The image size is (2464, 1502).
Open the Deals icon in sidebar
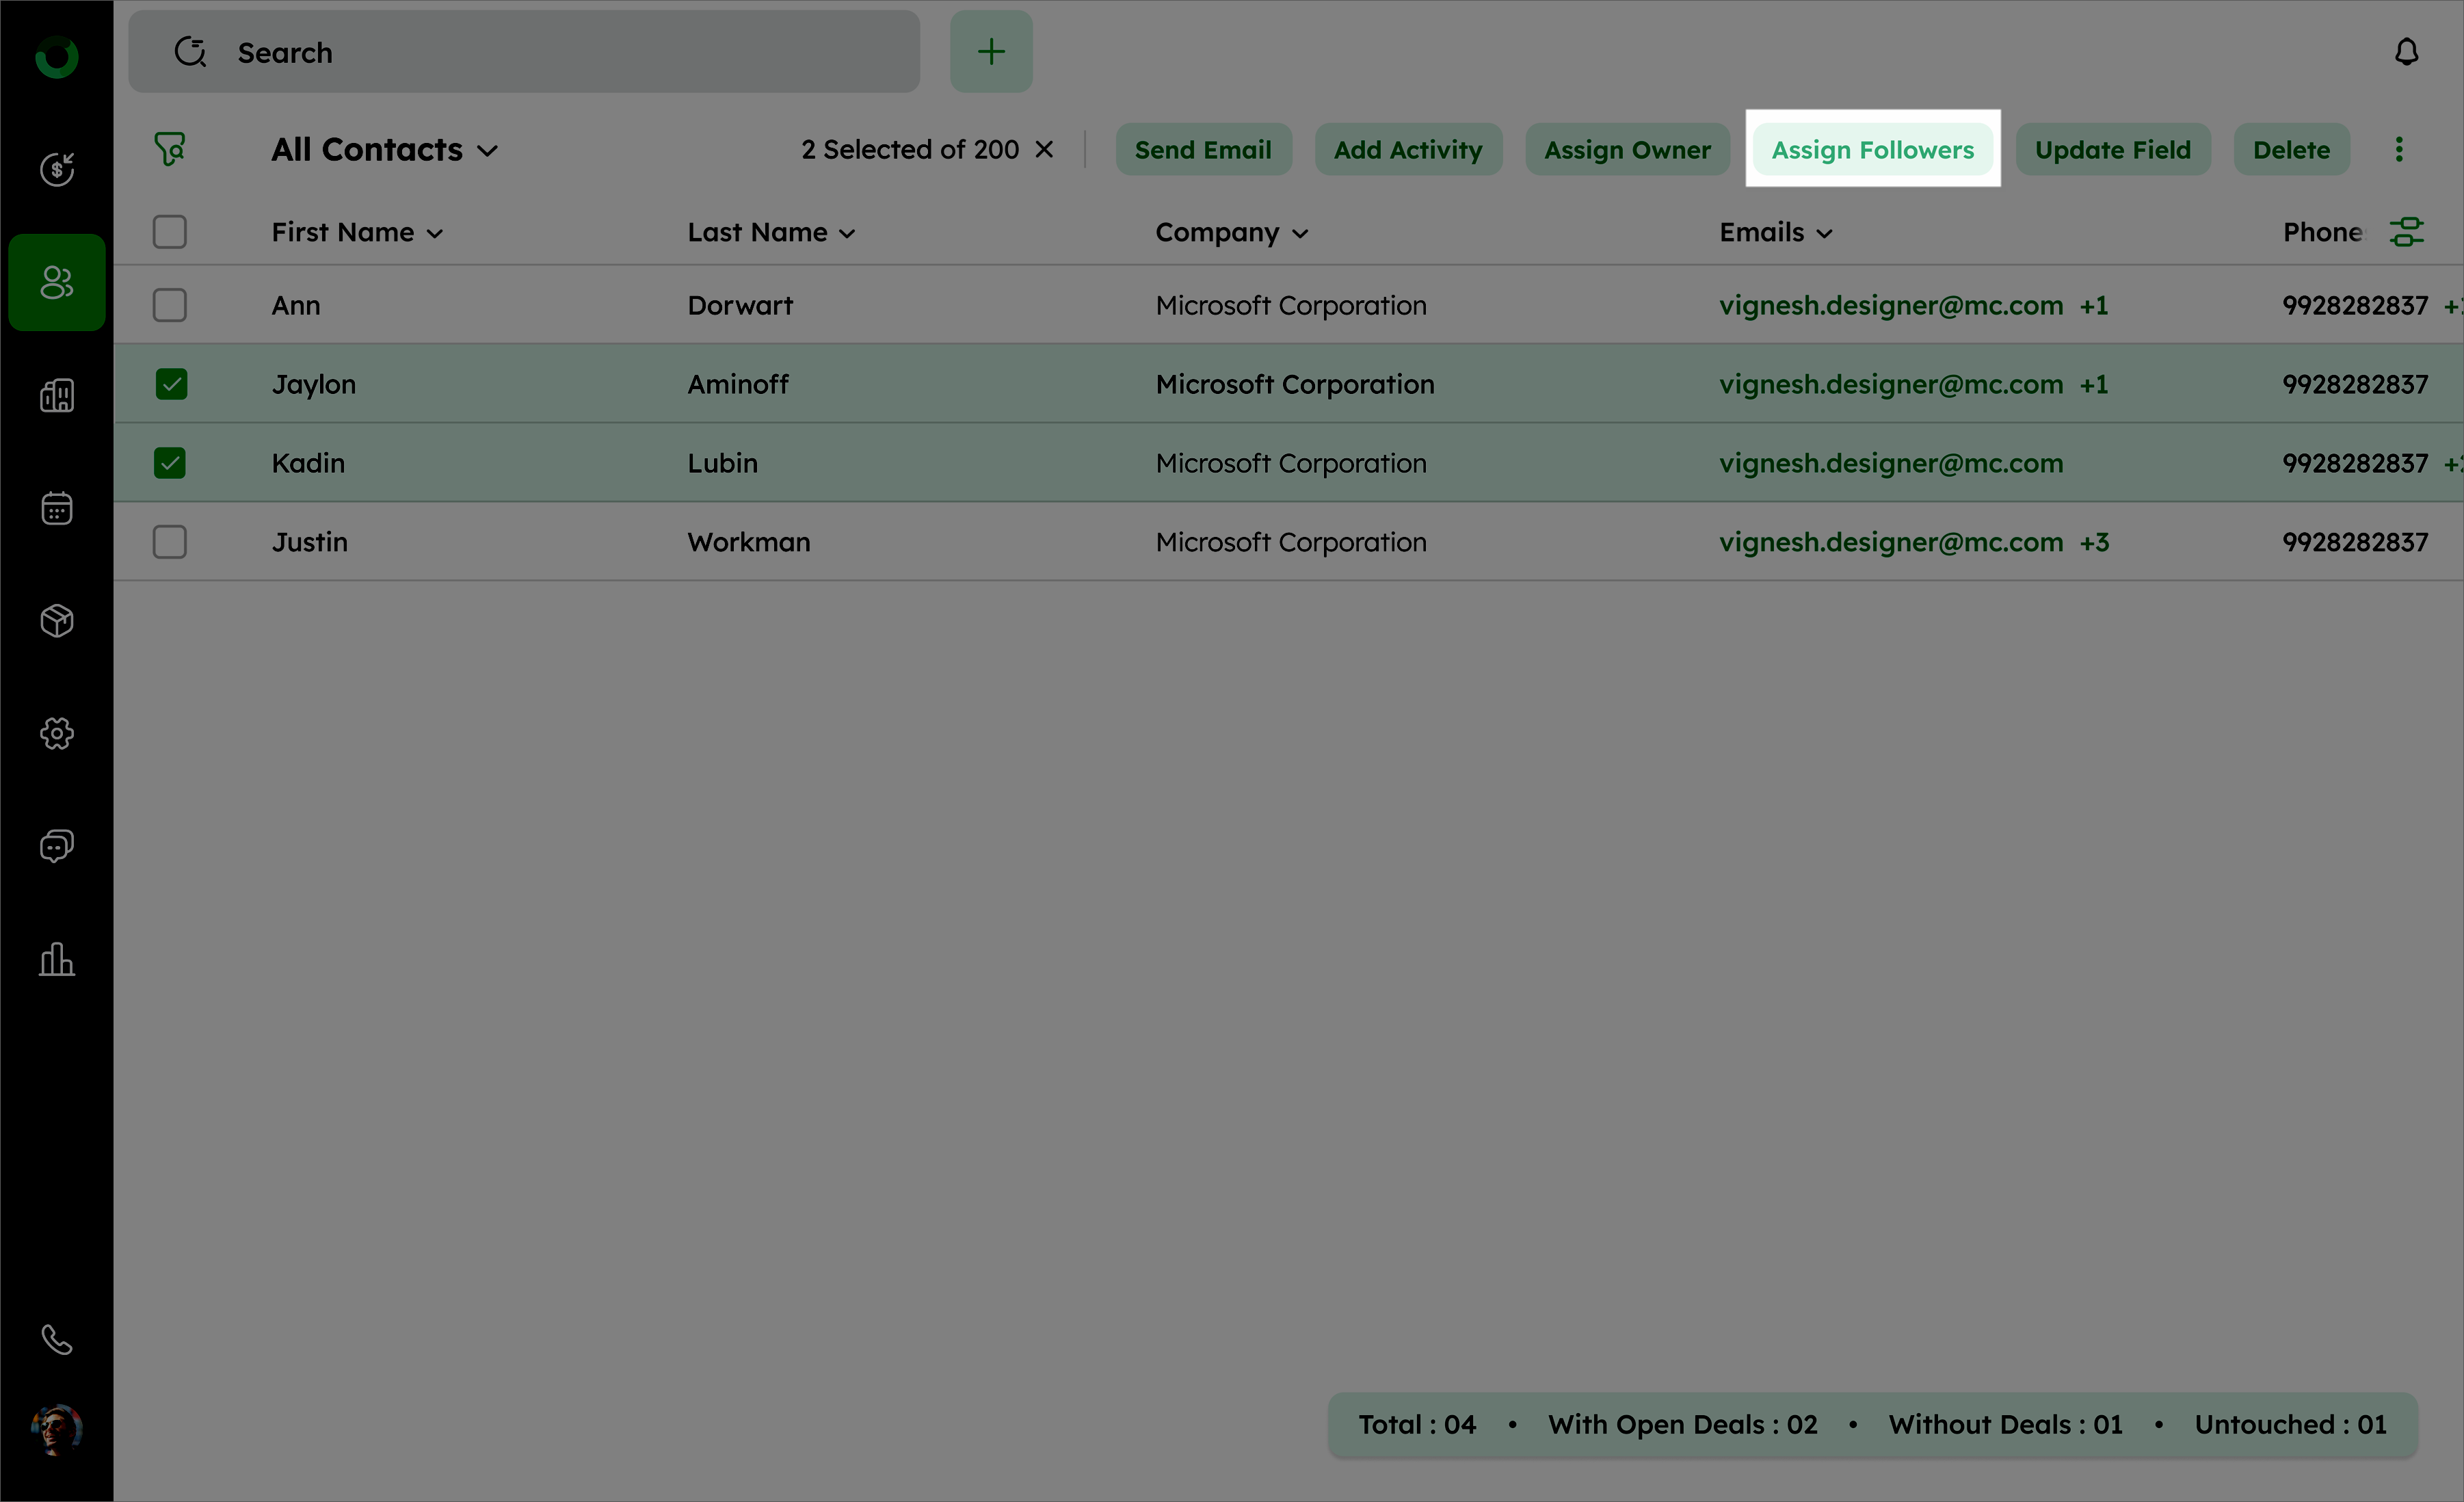(57, 169)
